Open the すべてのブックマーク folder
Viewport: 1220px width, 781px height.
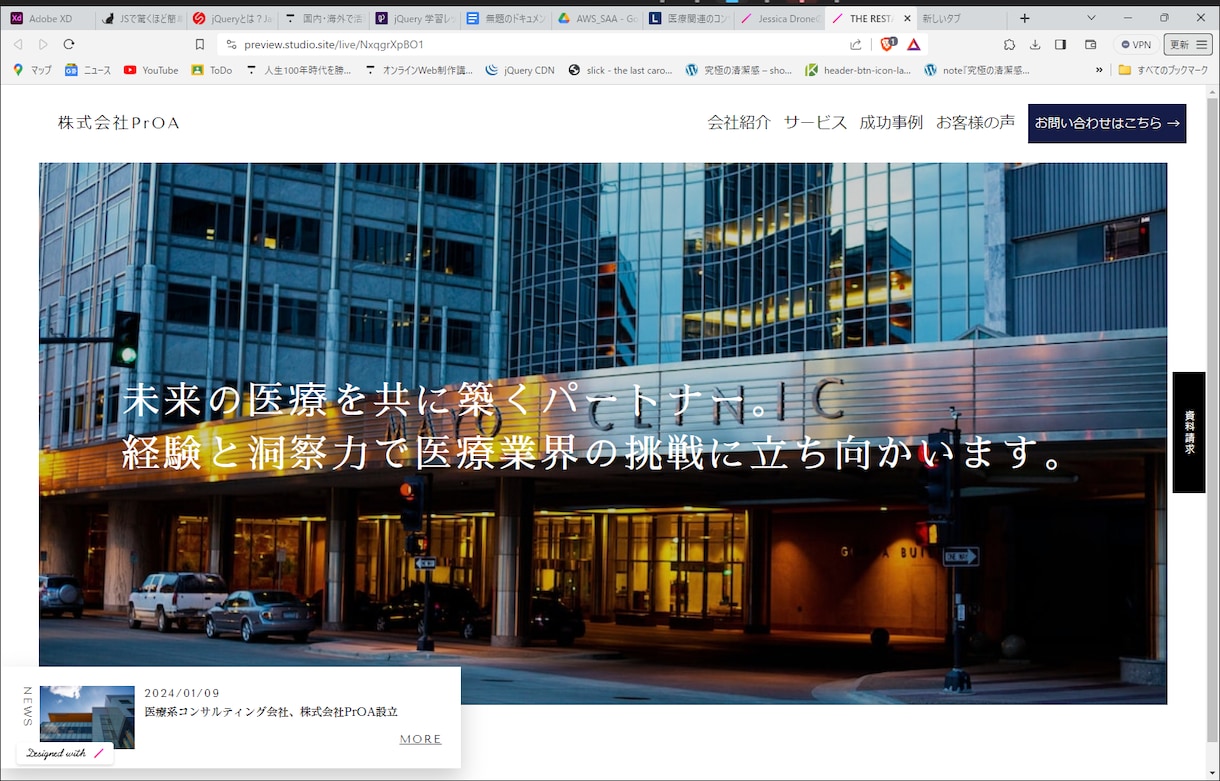(1162, 70)
